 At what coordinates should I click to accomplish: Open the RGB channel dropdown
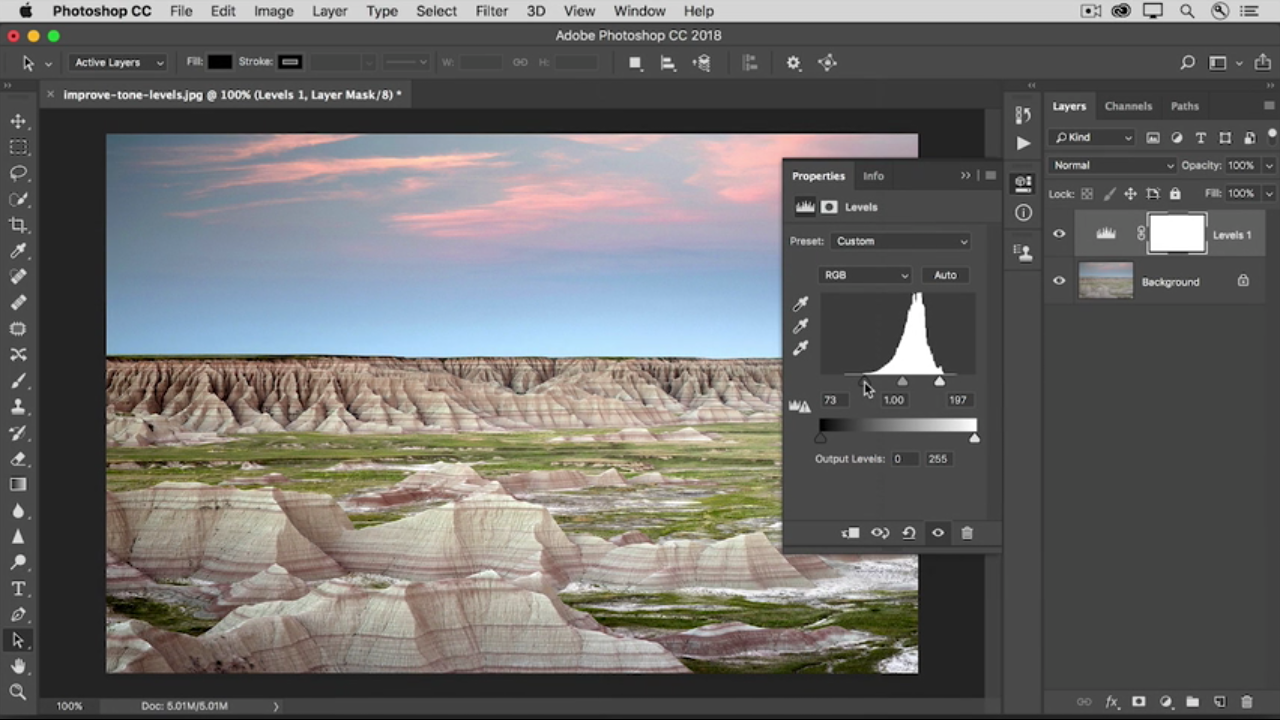865,275
